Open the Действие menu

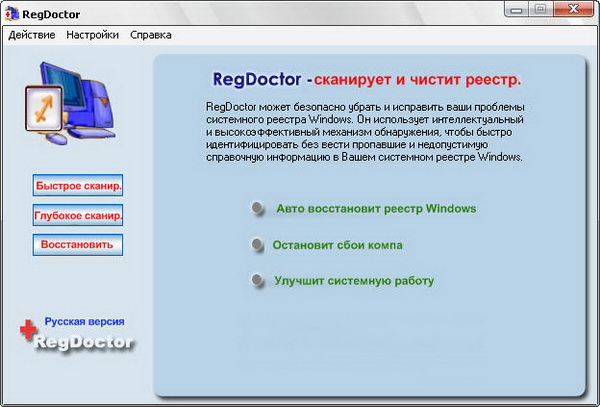click(31, 35)
